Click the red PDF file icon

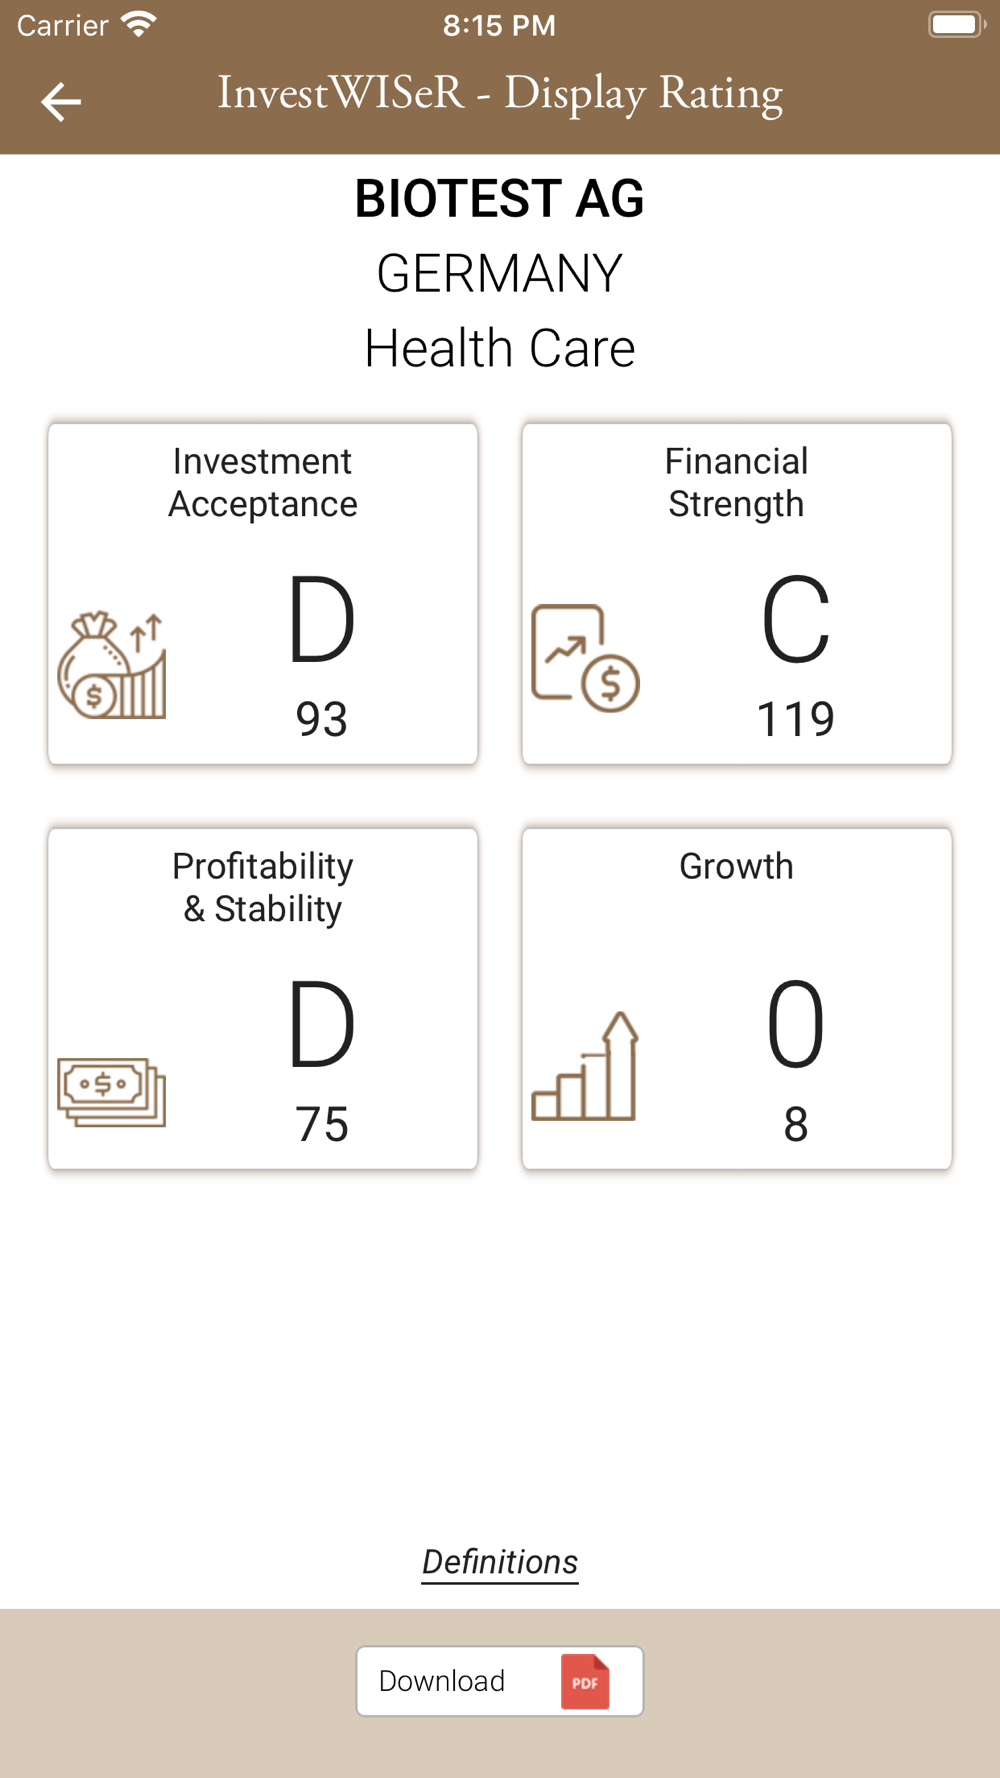pos(585,1681)
